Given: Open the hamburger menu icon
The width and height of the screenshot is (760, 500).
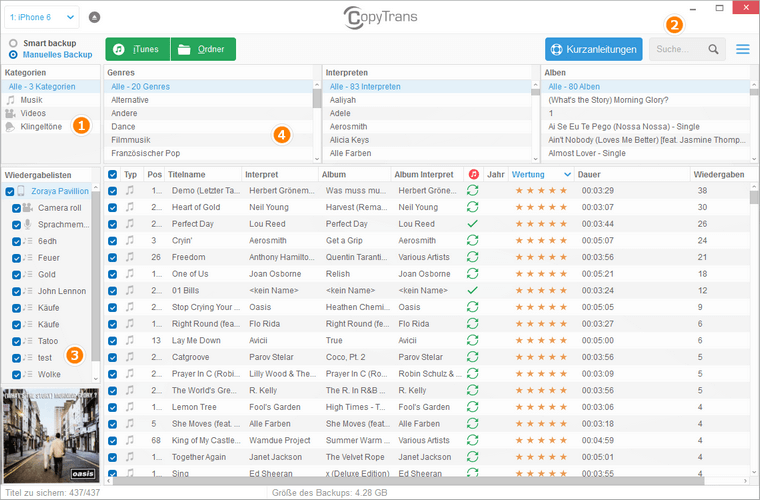Looking at the screenshot, I should click(743, 49).
